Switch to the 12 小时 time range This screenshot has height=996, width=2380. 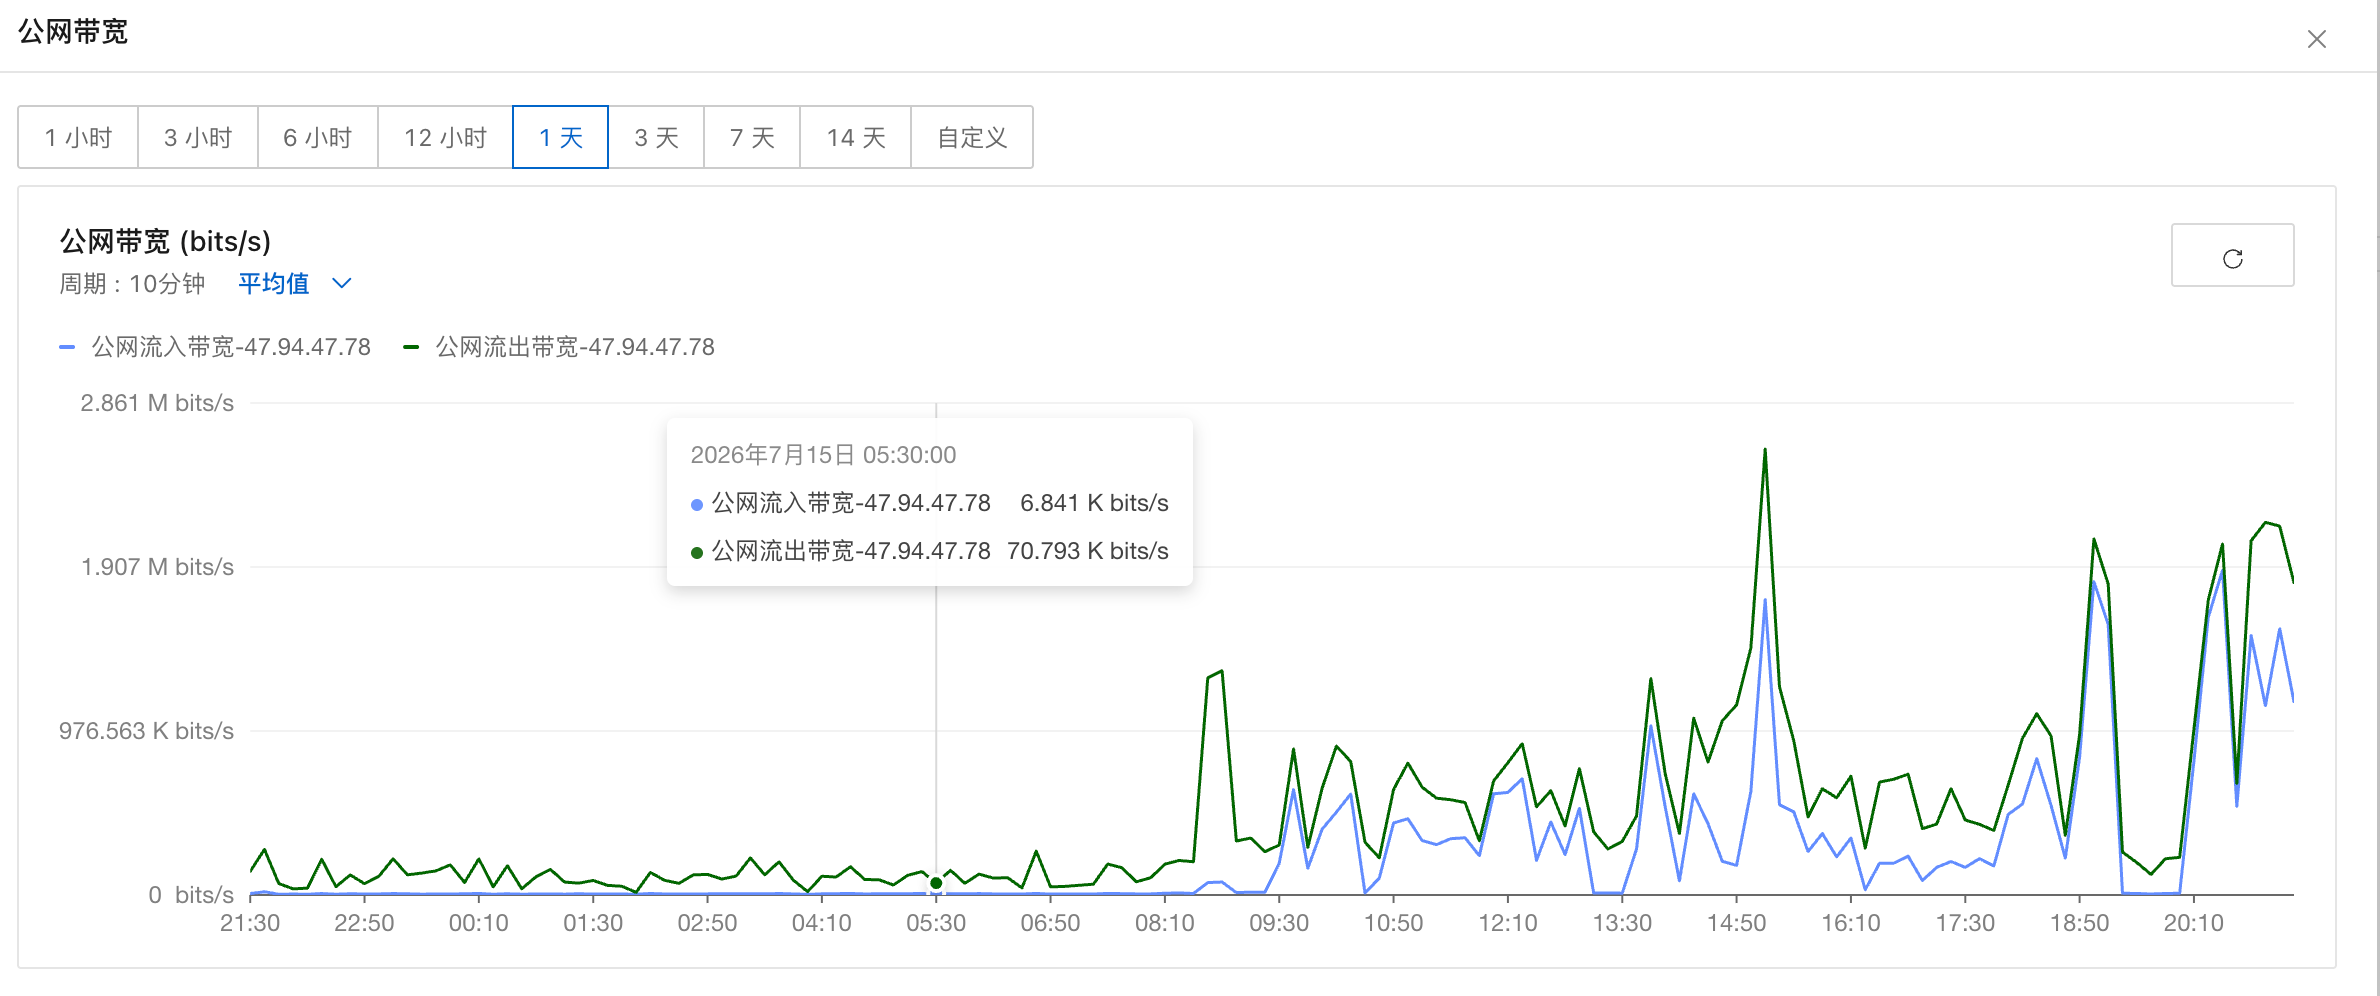[445, 138]
